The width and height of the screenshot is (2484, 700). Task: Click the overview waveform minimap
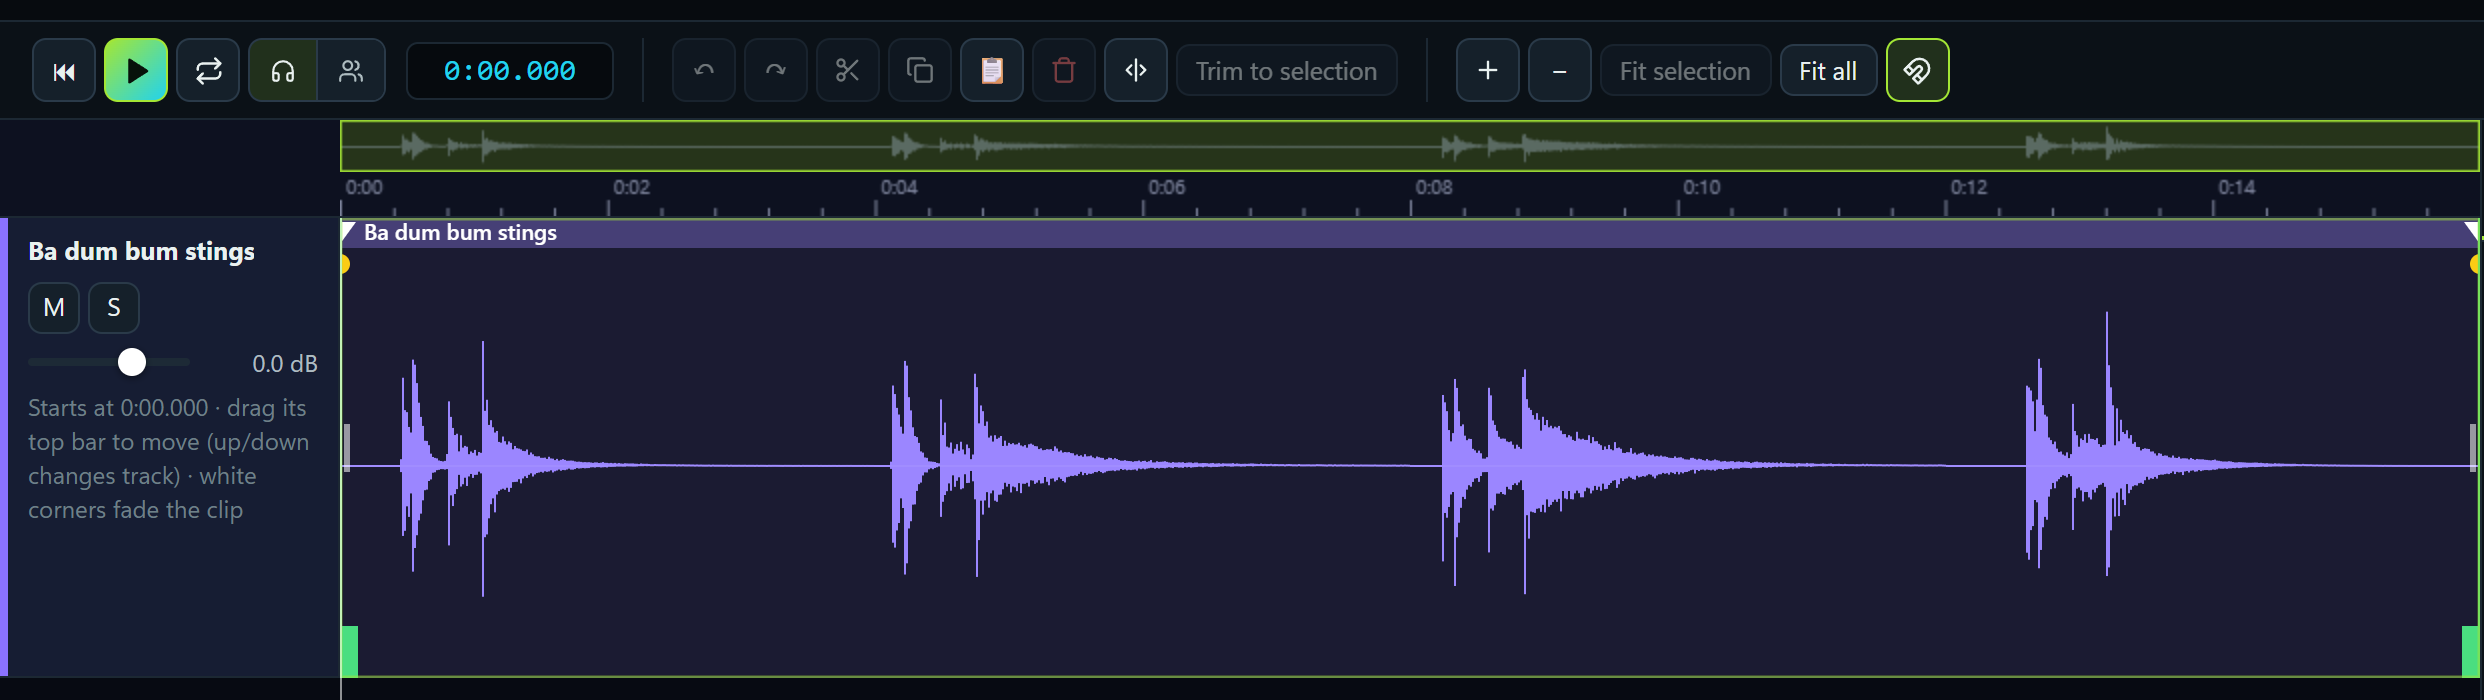[x=1410, y=146]
